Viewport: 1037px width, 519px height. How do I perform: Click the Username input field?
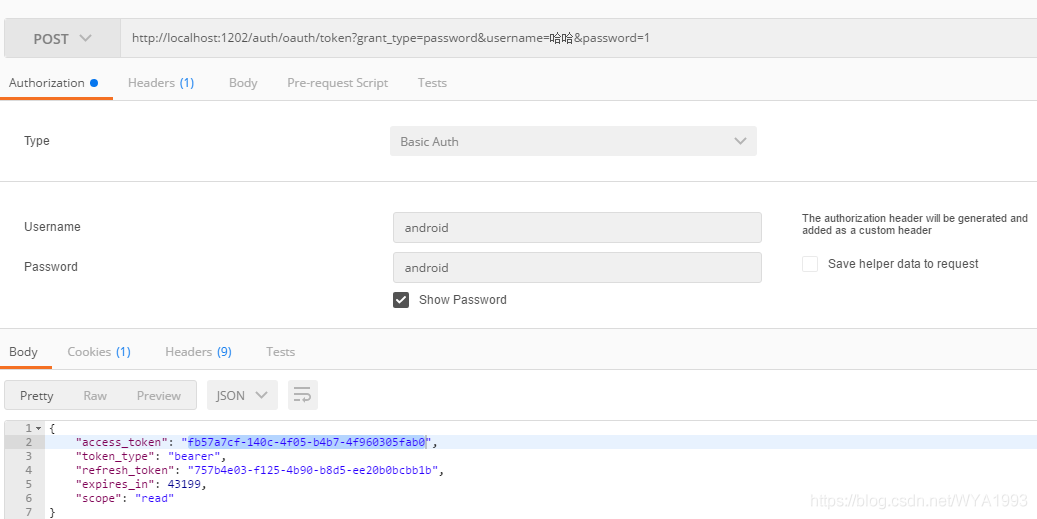(x=577, y=228)
